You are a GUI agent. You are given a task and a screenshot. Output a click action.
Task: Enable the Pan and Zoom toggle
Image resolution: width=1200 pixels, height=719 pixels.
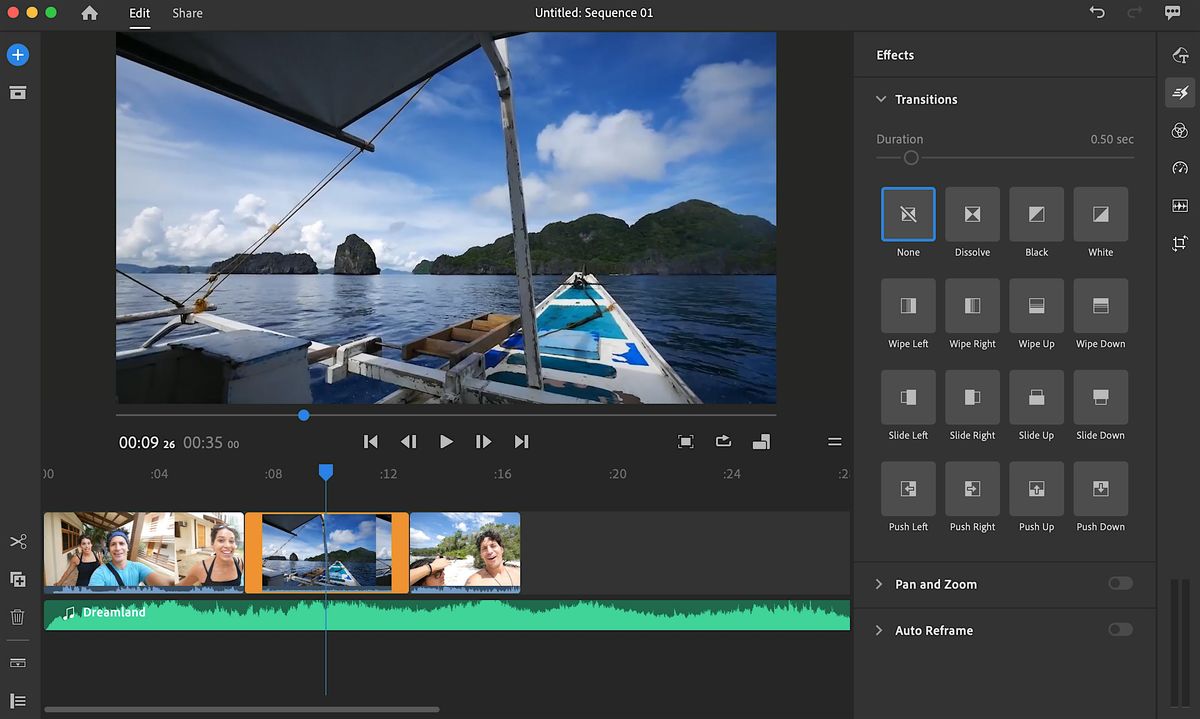(1120, 584)
